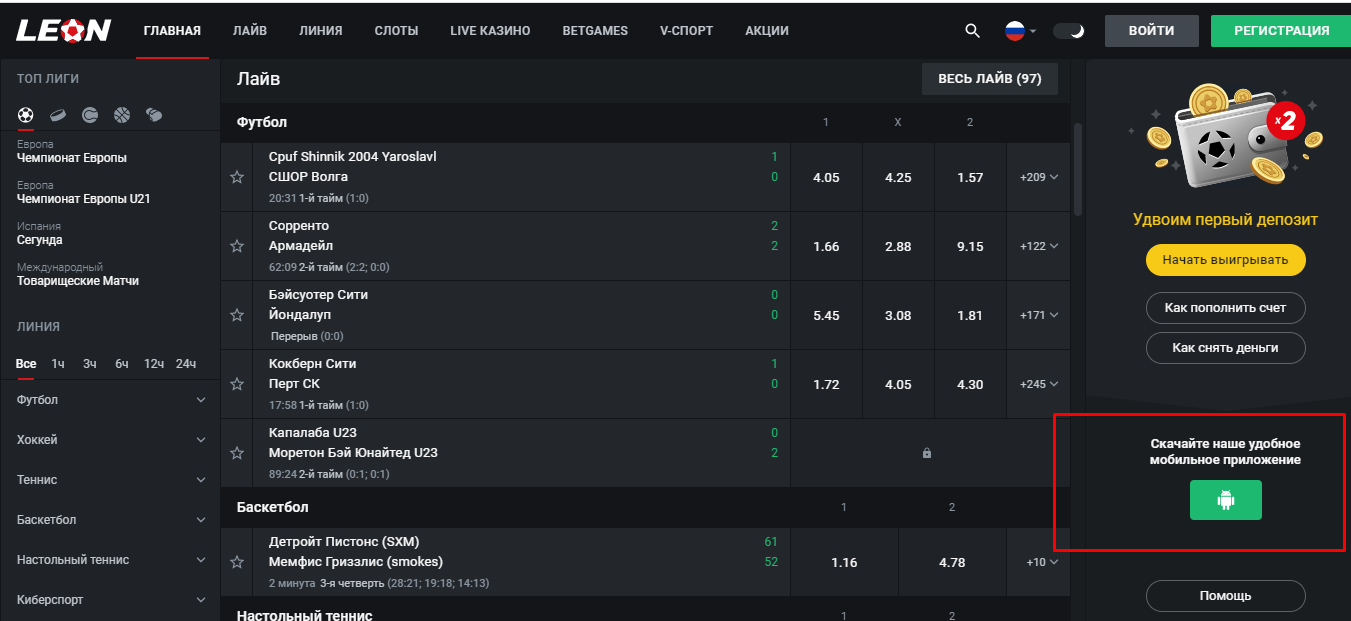Expand Теннис category in sidebar
Viewport: 1351px width, 621px height.
(x=112, y=480)
